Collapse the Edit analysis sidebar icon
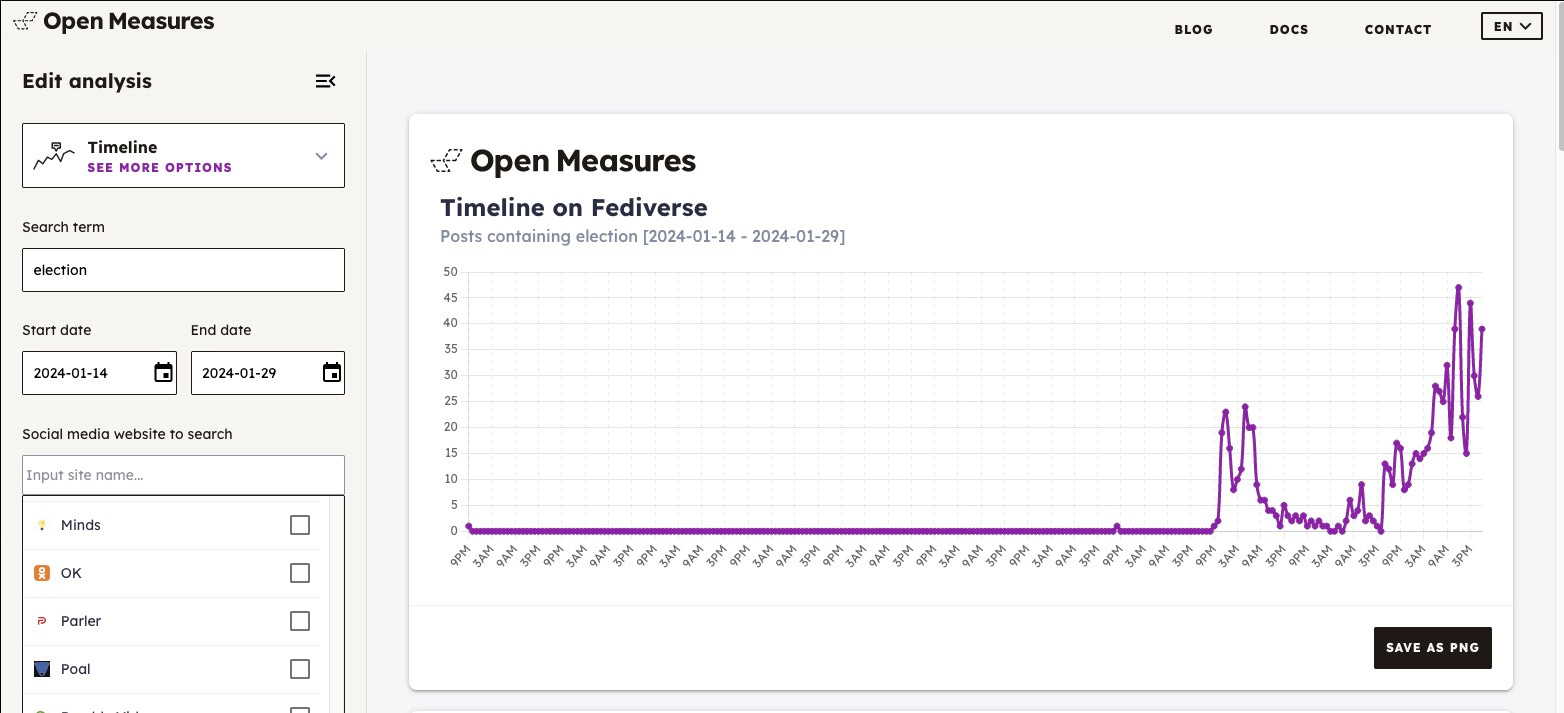Screen dimensions: 1564x713 (325, 81)
